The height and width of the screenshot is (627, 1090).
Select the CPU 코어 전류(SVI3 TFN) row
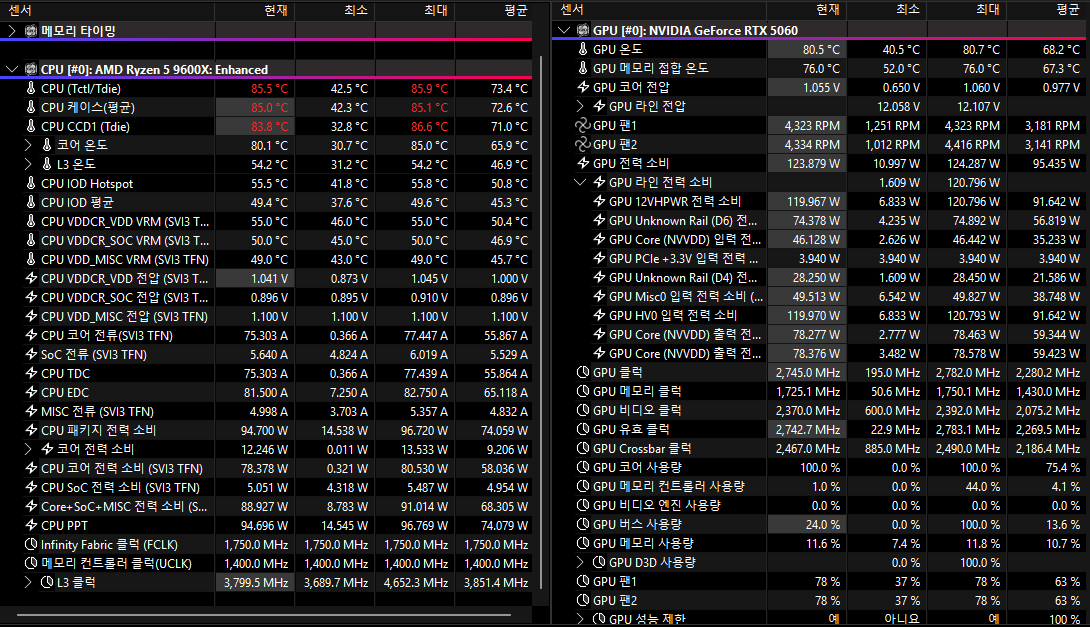click(x=266, y=335)
